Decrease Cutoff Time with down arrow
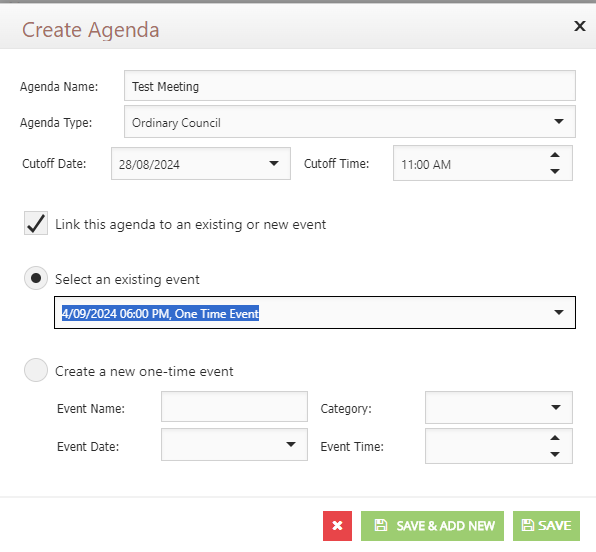 pos(555,171)
